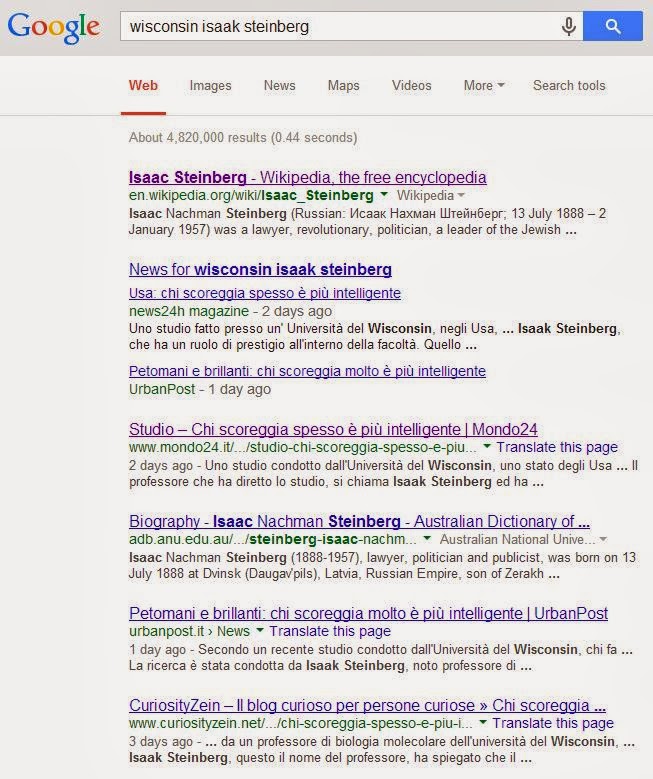
Task: Open Australian Dictionary Biography result
Action: click(x=359, y=521)
